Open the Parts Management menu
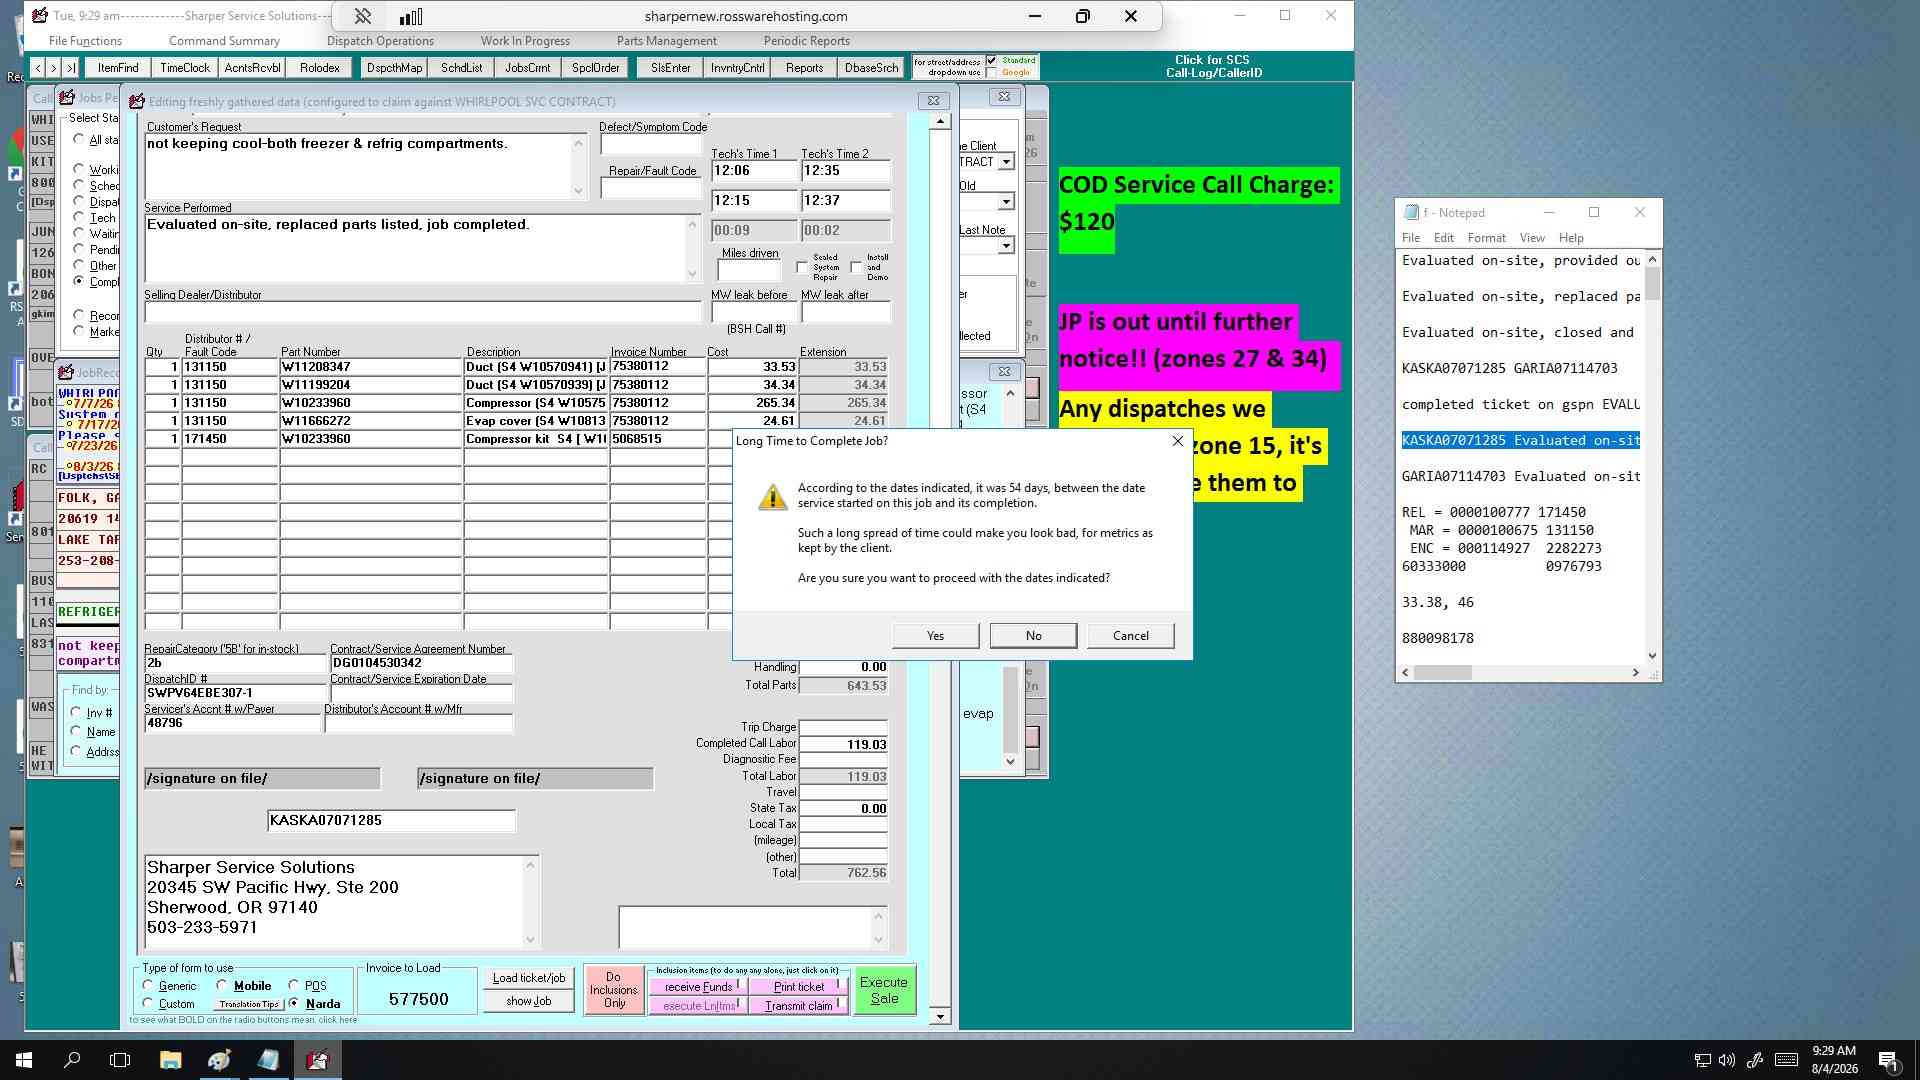This screenshot has height=1080, width=1920. coord(666,41)
